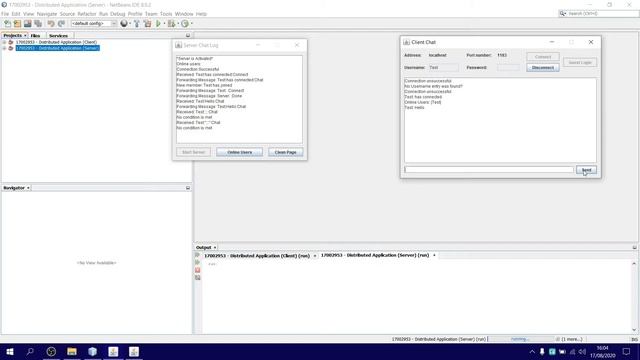Switch to the Files tab
This screenshot has width=640, height=360.
coord(36,36)
